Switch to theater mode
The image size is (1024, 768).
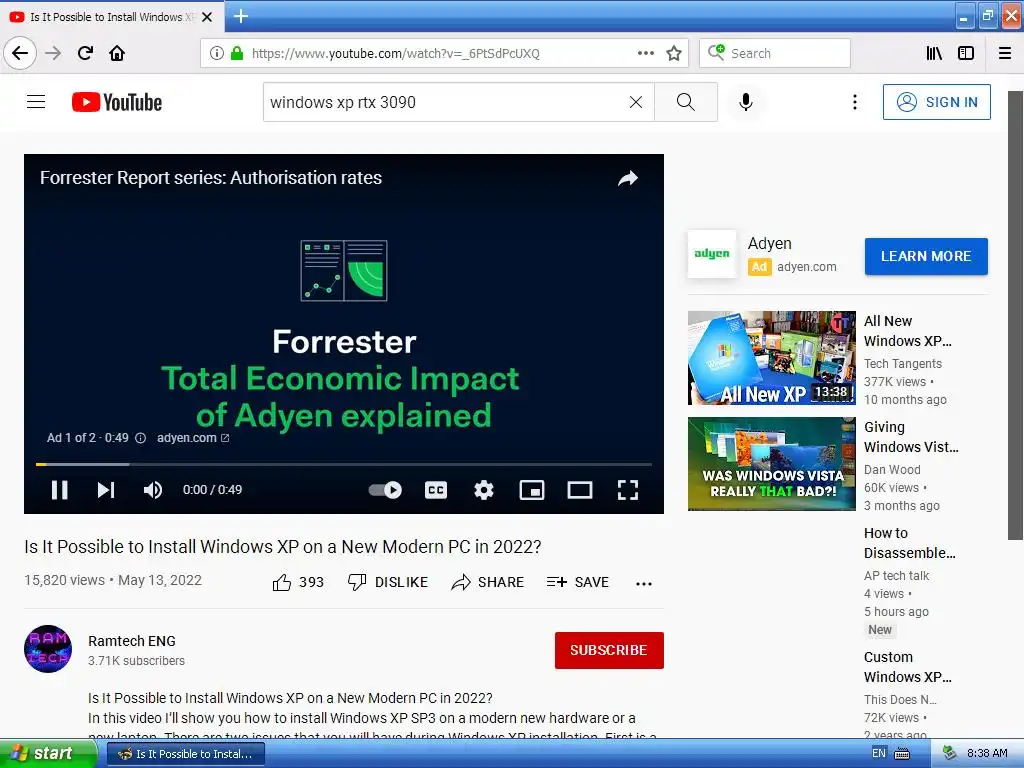coord(579,490)
